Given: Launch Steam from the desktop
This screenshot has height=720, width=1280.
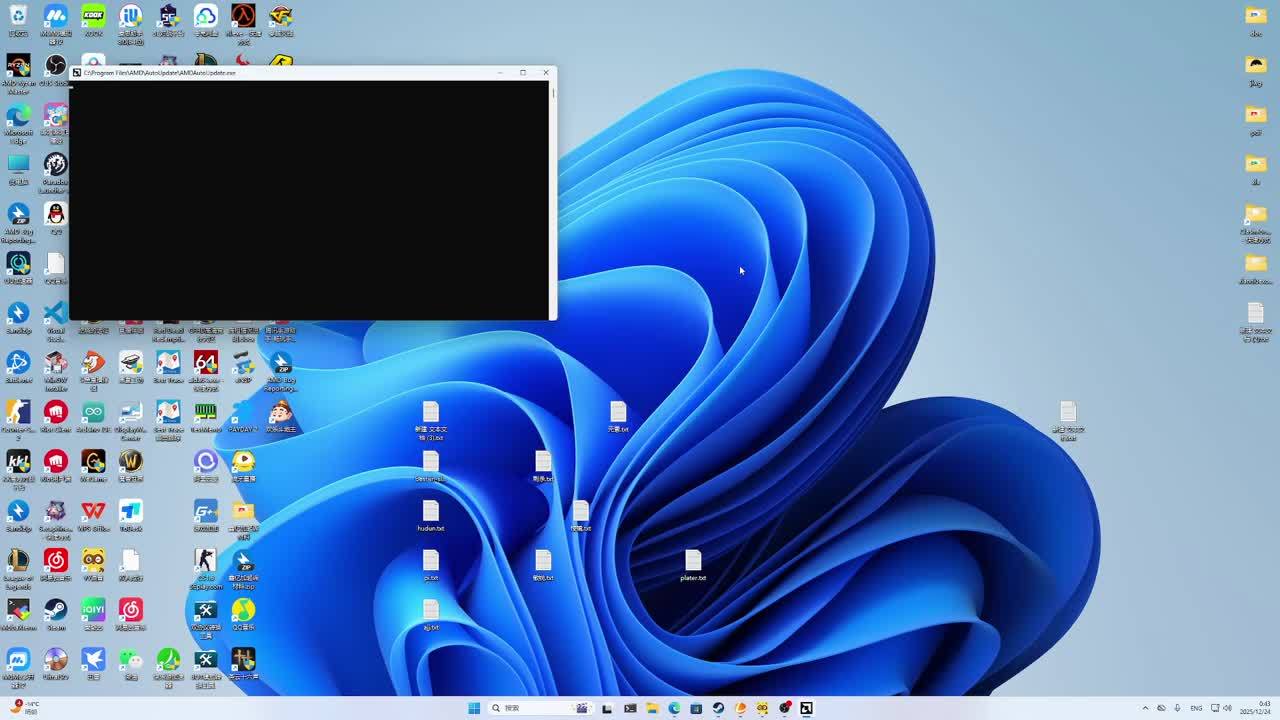Looking at the screenshot, I should pos(55,610).
